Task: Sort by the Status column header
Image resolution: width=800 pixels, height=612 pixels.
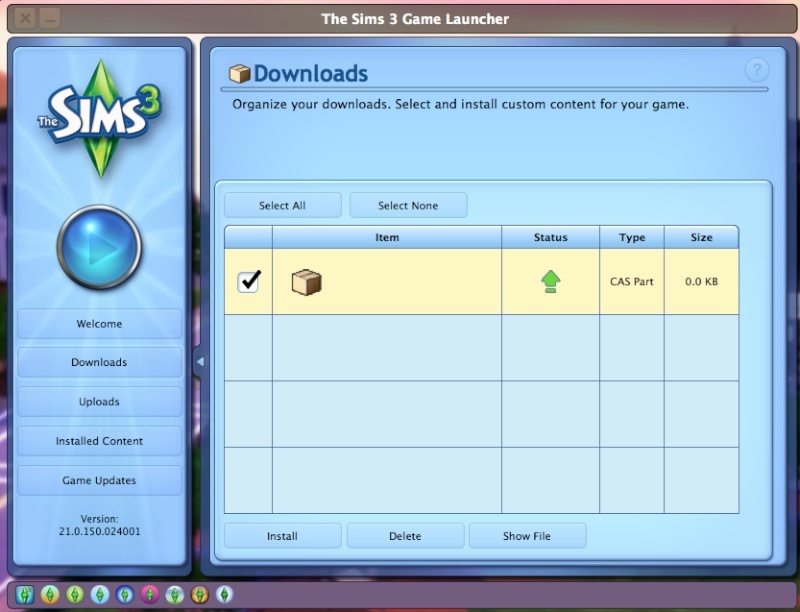Action: tap(551, 237)
